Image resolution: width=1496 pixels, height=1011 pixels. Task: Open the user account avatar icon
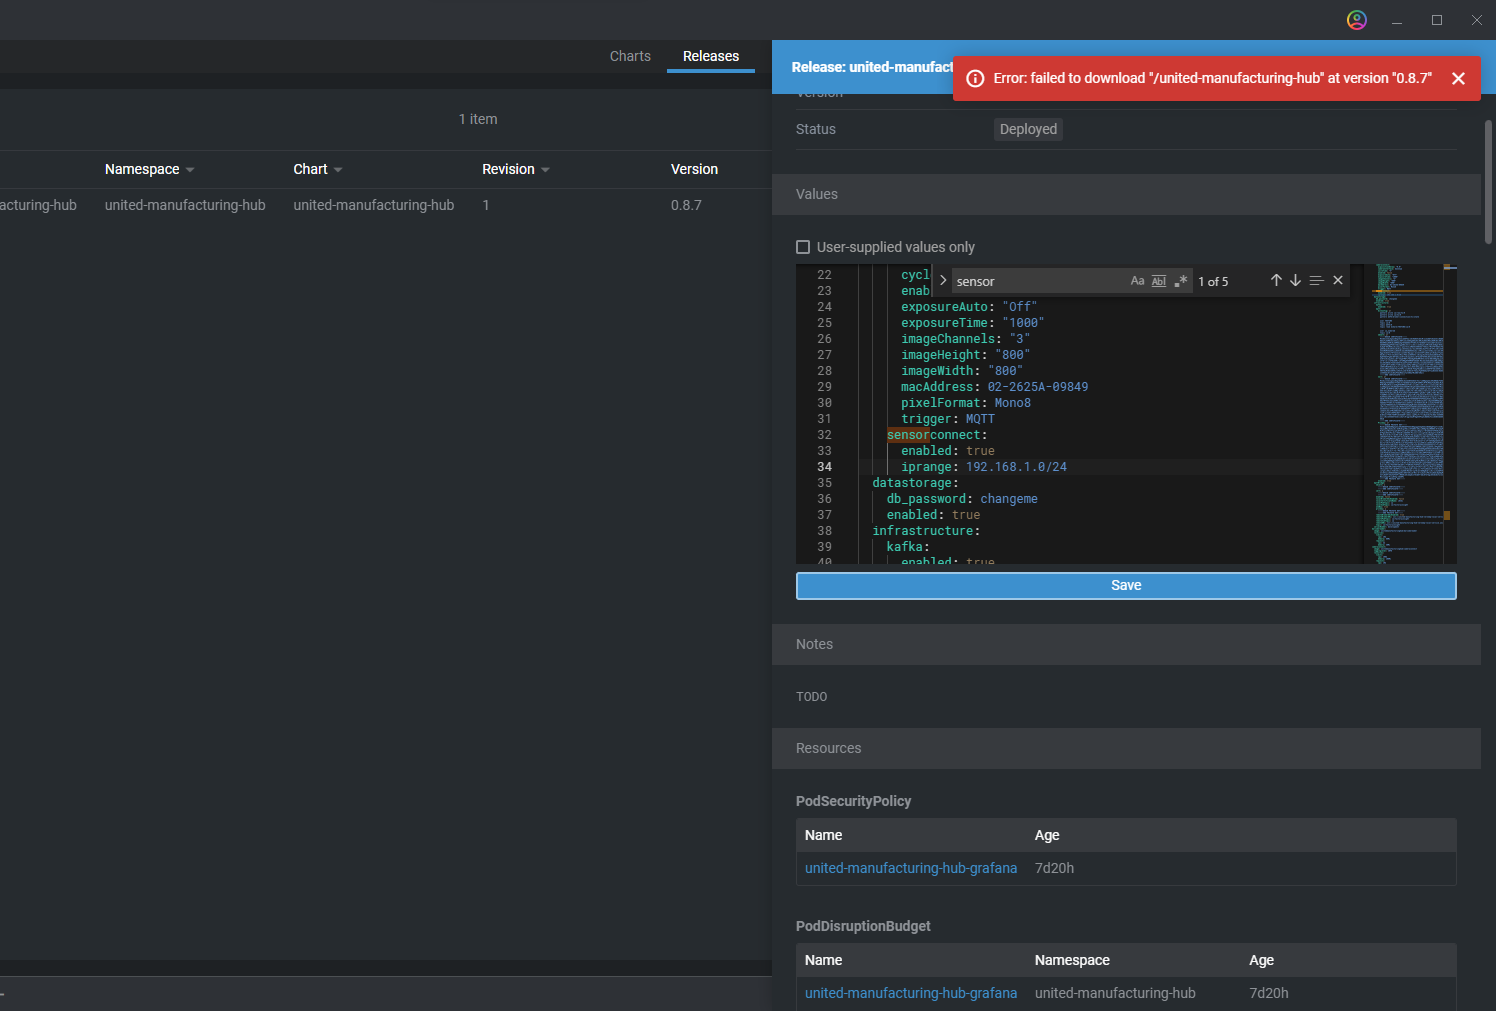pyautogui.click(x=1357, y=20)
